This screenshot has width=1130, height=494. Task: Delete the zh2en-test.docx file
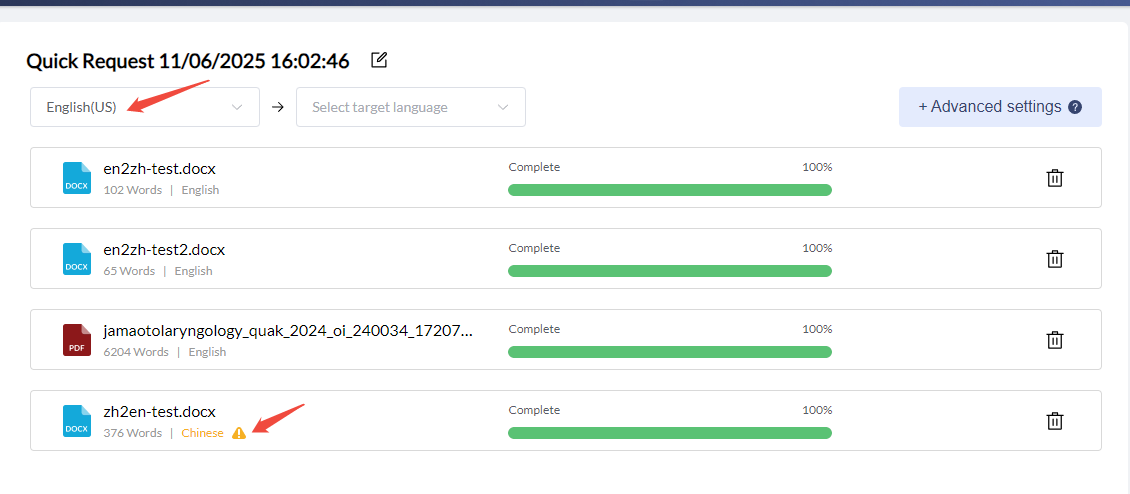coord(1054,421)
